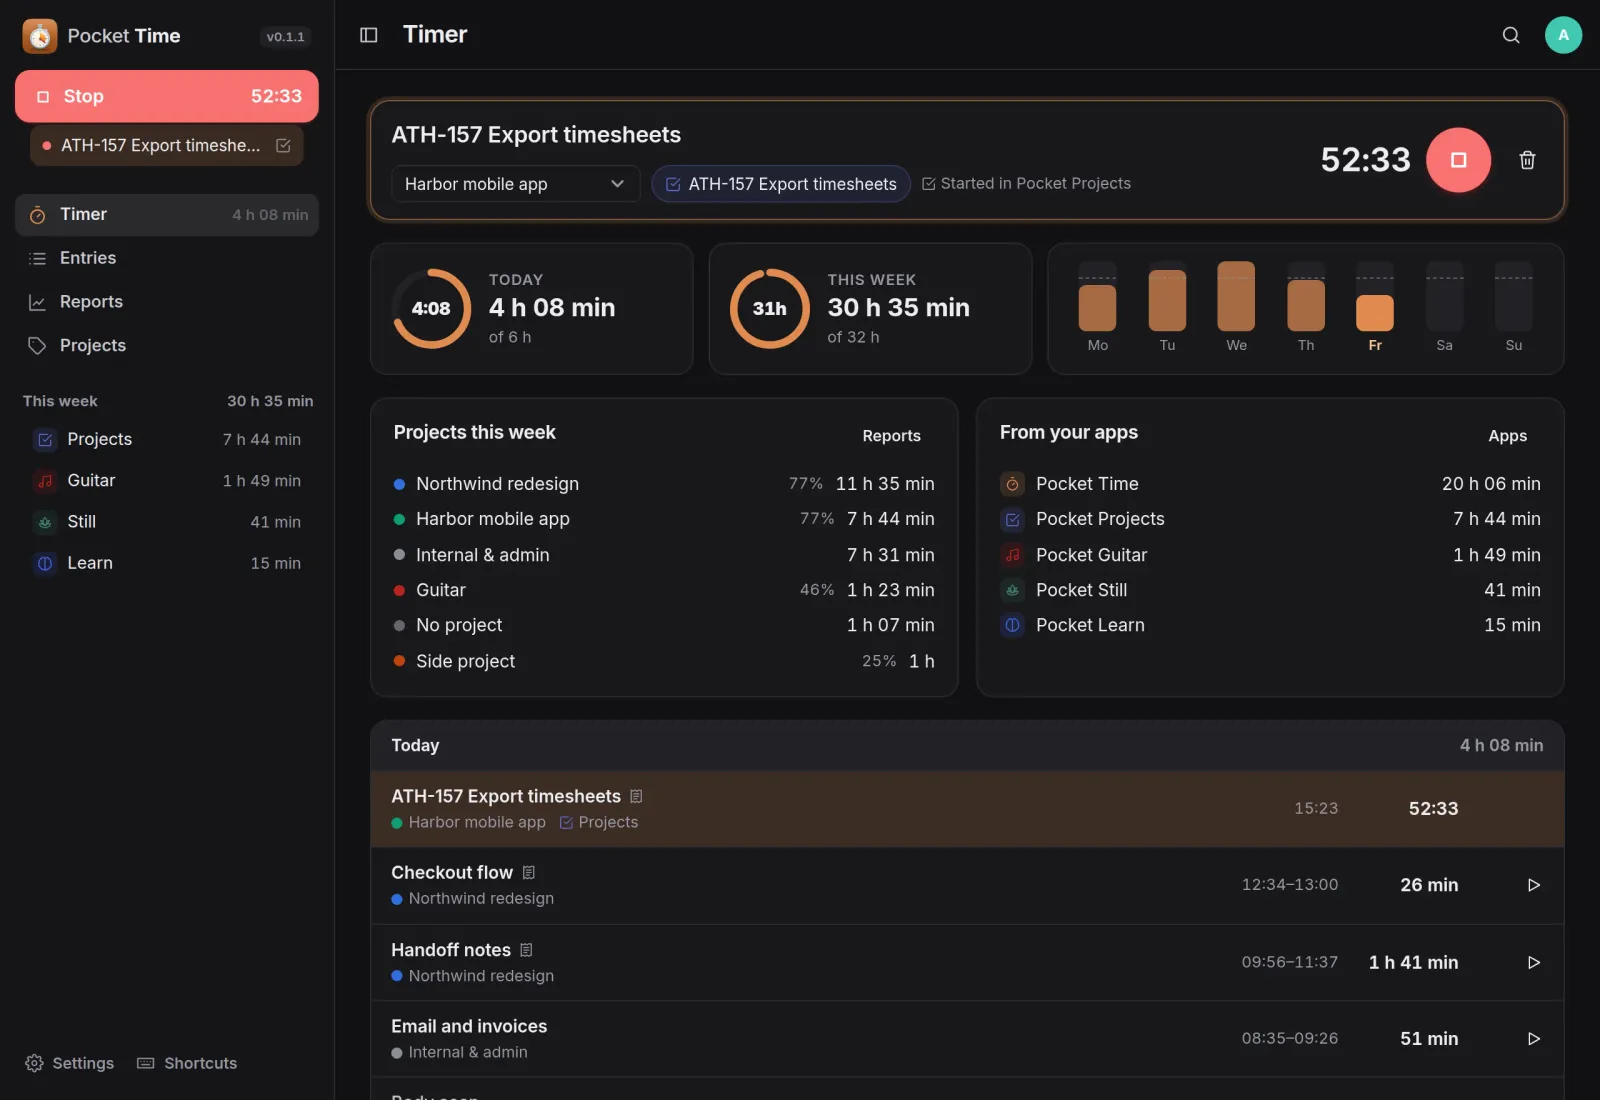Viewport: 1600px width, 1100px height.
Task: Click the Started in Pocket Projects label
Action: [1026, 184]
